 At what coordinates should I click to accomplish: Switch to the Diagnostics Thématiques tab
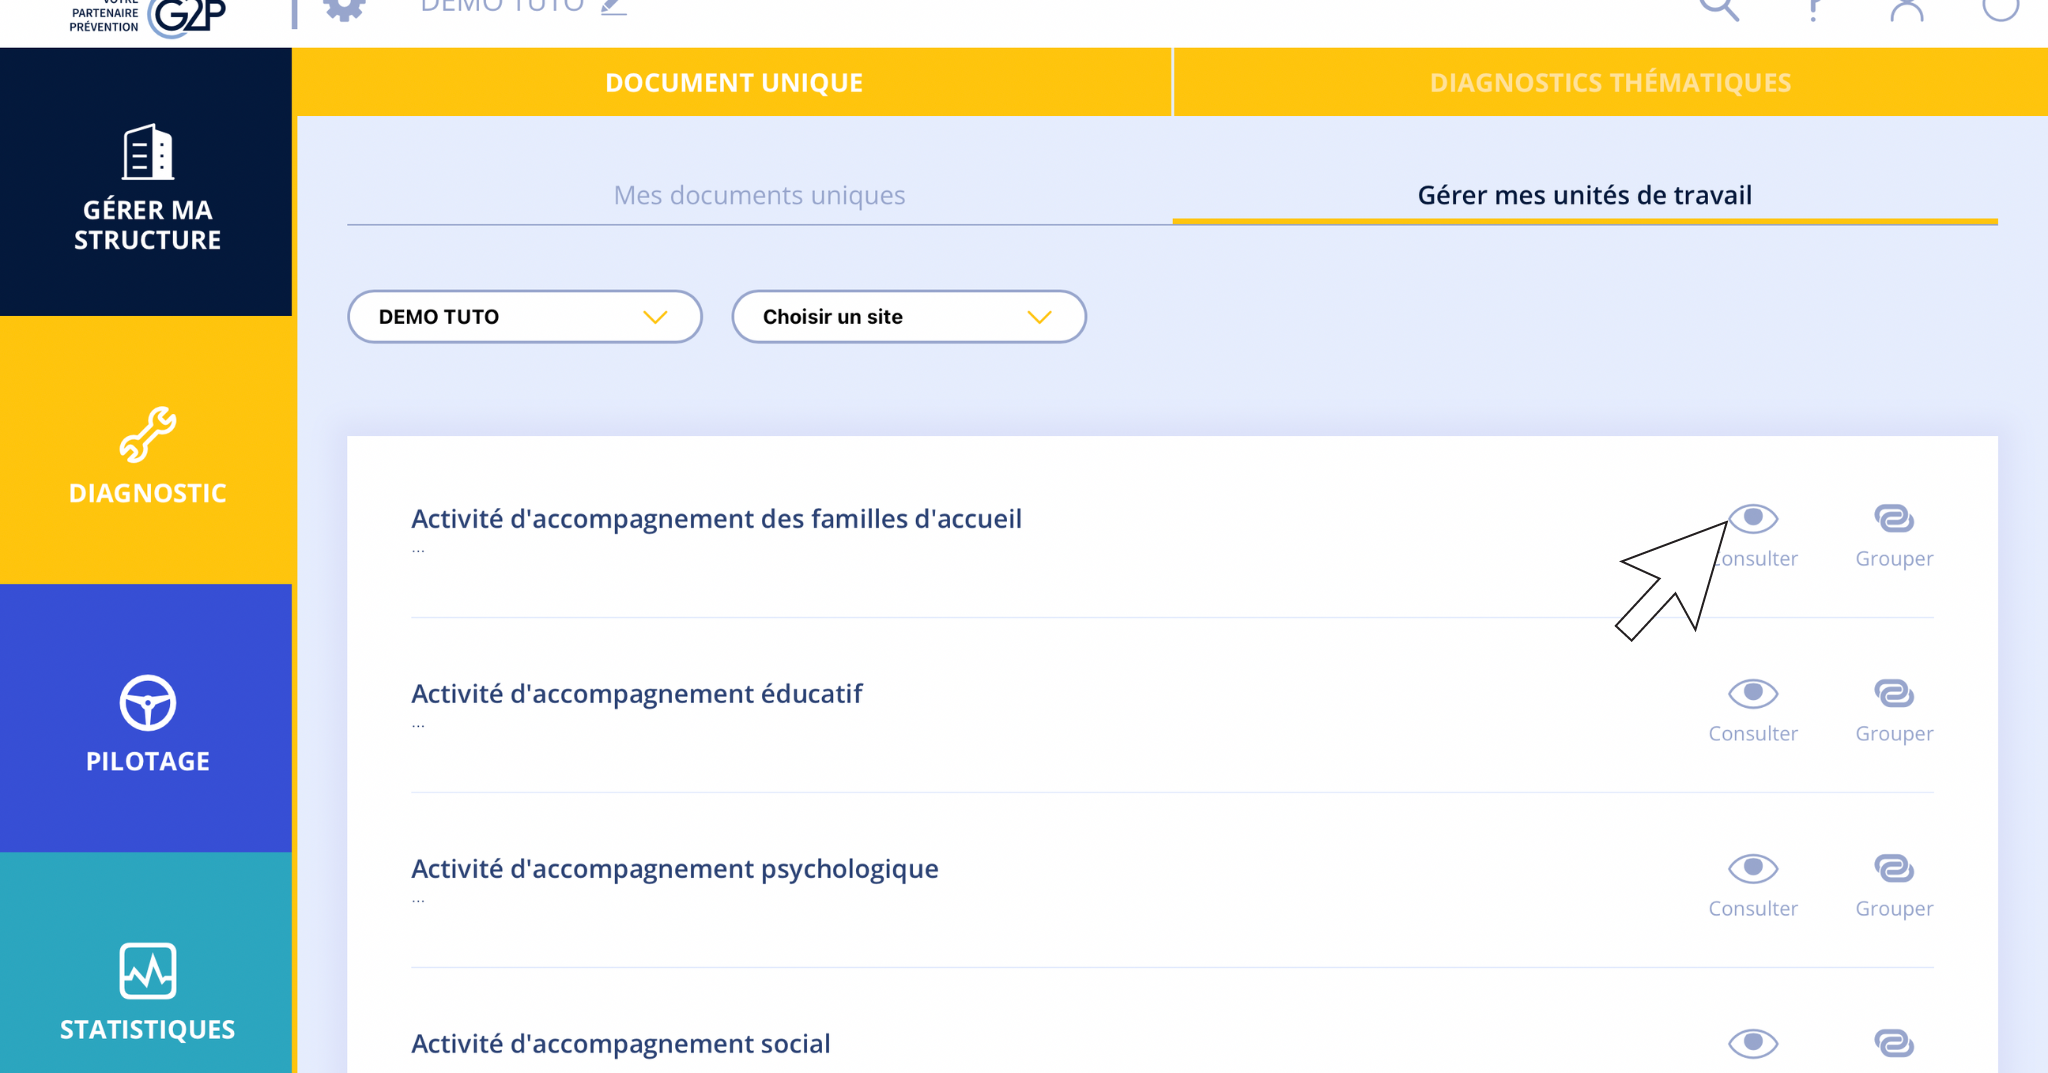[1609, 82]
